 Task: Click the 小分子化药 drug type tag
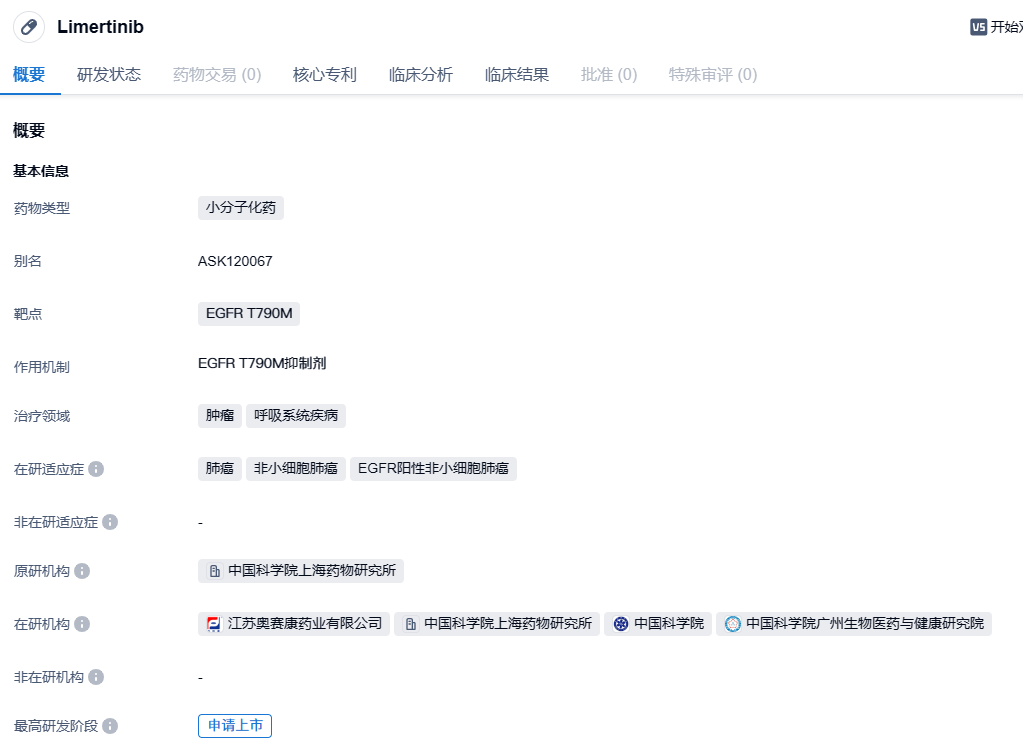tap(240, 208)
